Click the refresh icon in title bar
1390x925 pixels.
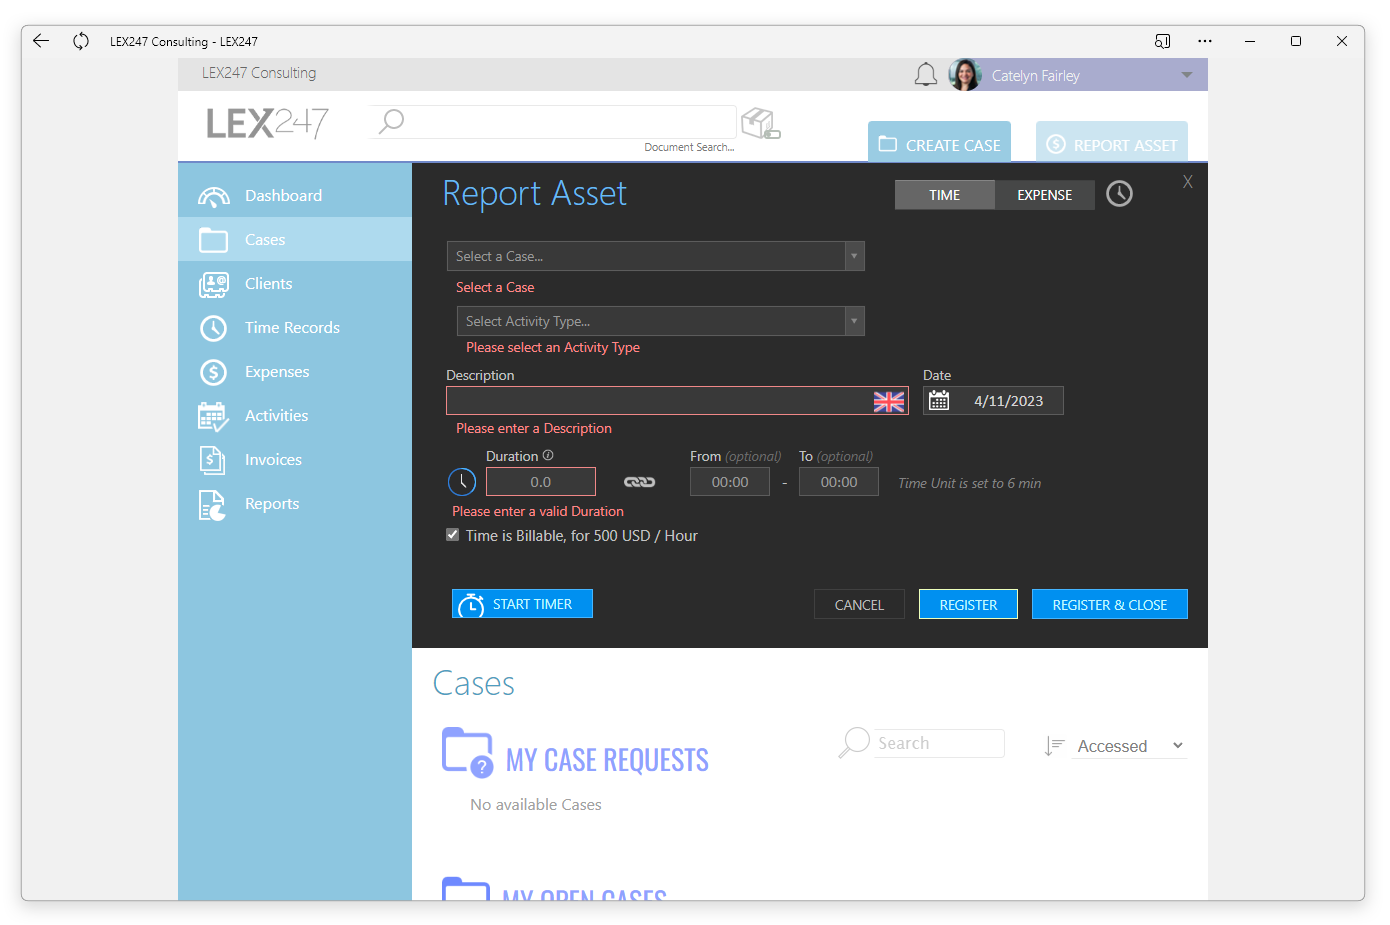point(81,41)
